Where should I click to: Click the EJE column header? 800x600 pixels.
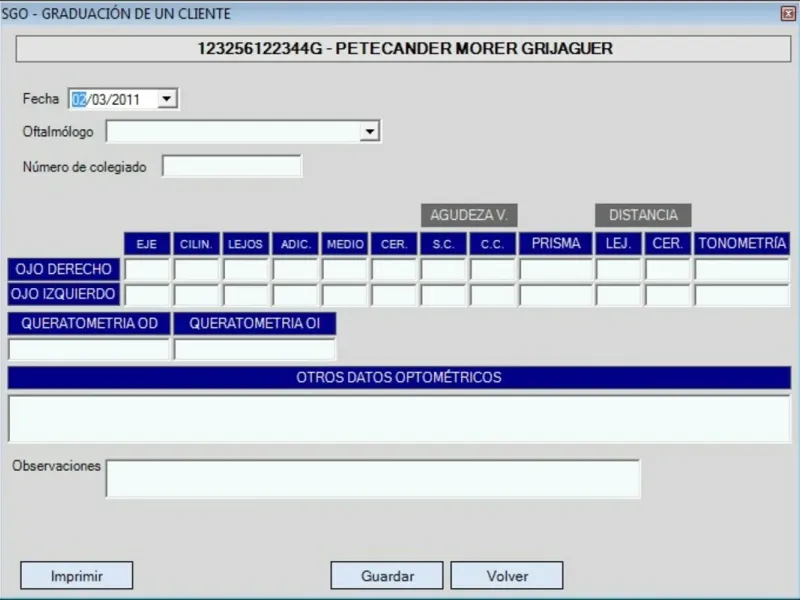click(x=147, y=244)
